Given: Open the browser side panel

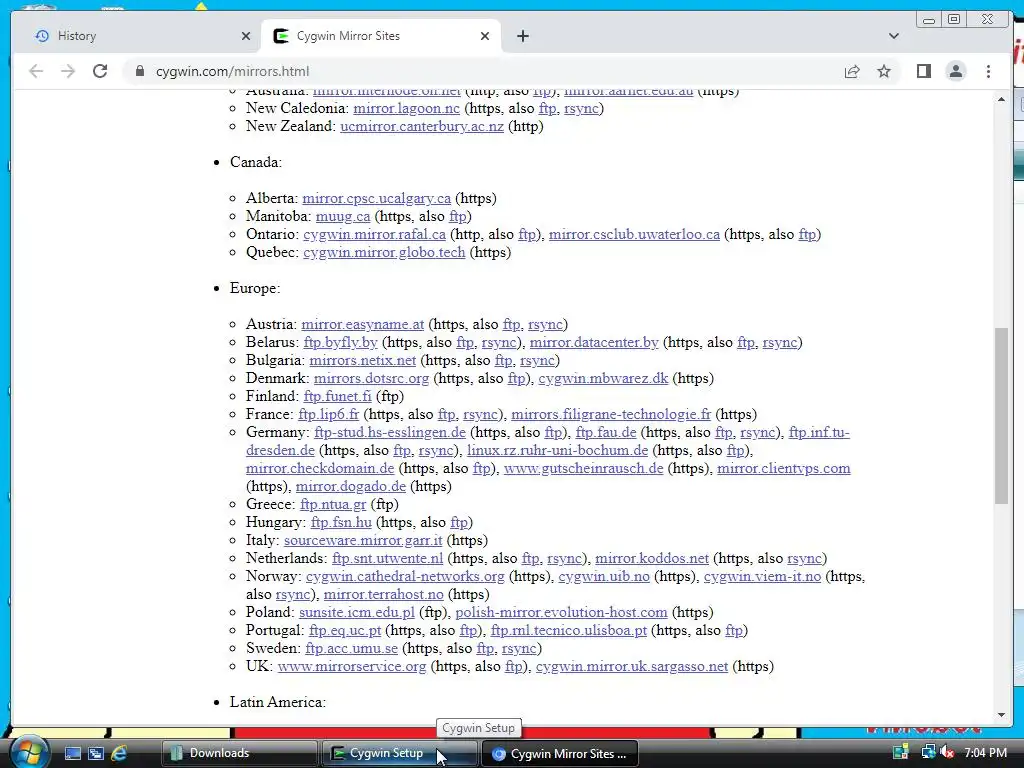Looking at the screenshot, I should (923, 71).
